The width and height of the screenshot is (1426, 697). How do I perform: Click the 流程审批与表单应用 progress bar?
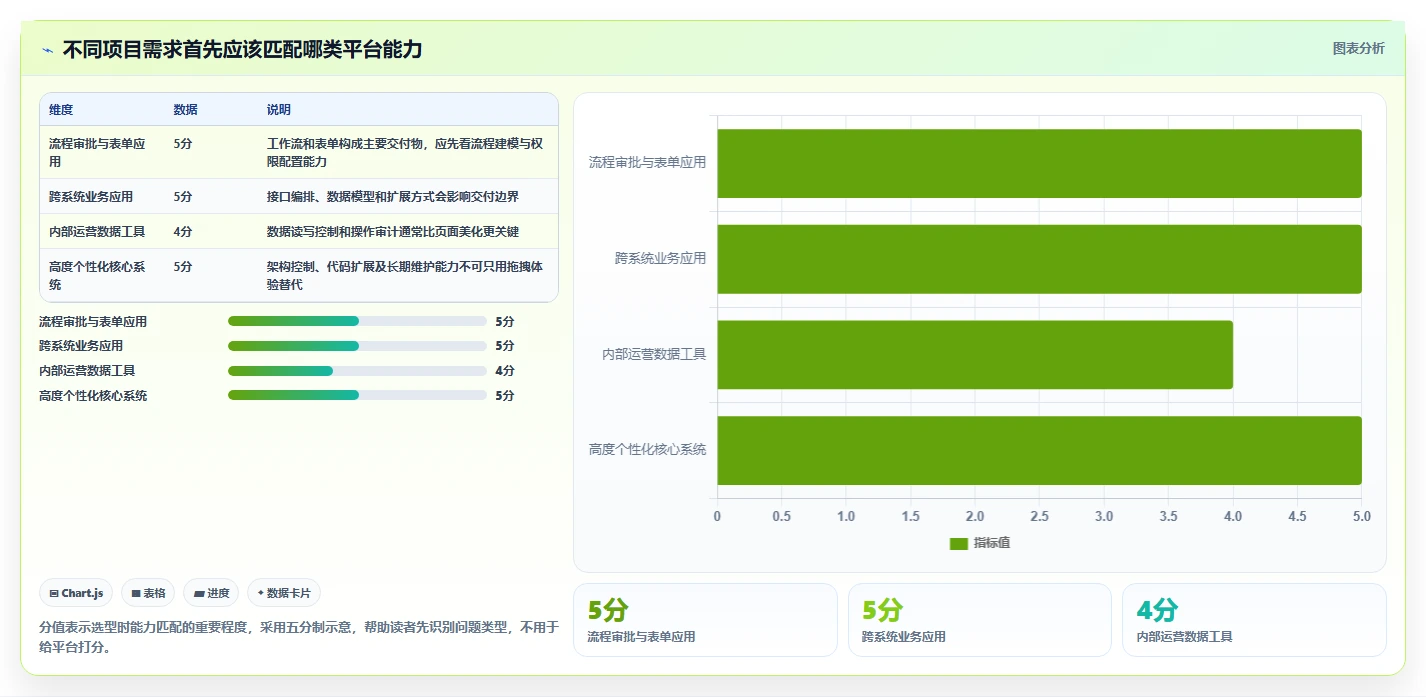pyautogui.click(x=357, y=321)
